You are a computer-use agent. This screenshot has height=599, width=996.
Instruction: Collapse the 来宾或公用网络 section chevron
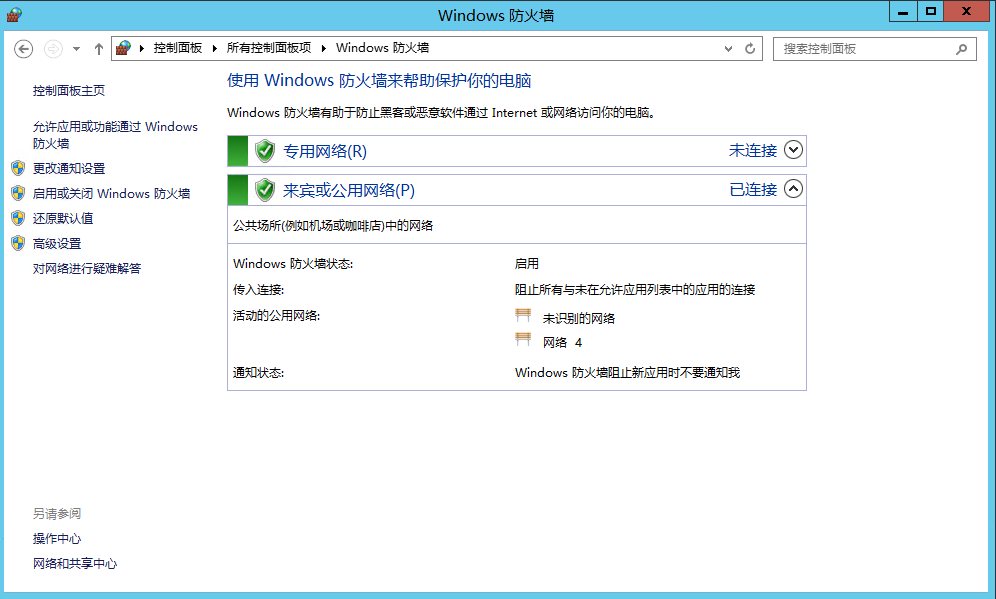[793, 189]
